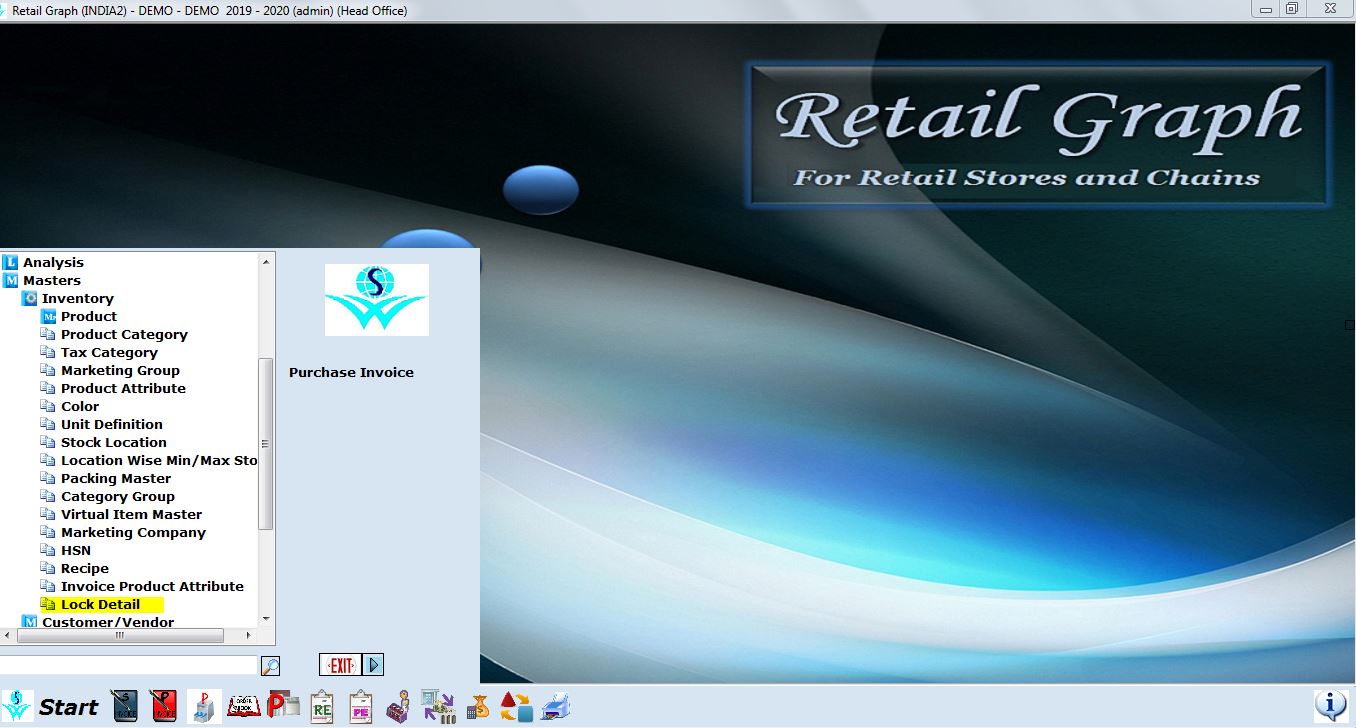This screenshot has width=1356, height=728.
Task: Open Marketing Group master
Action: pyautogui.click(x=120, y=370)
